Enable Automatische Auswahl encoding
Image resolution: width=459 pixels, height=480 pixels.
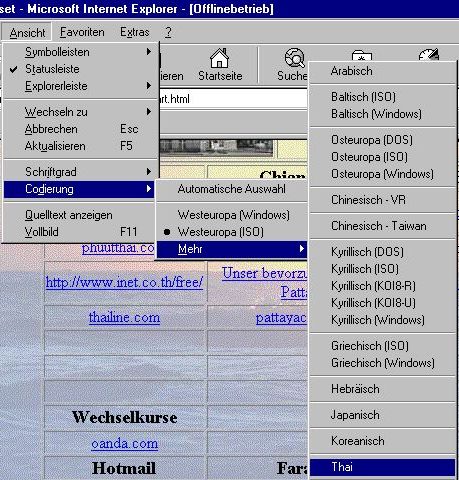(231, 189)
